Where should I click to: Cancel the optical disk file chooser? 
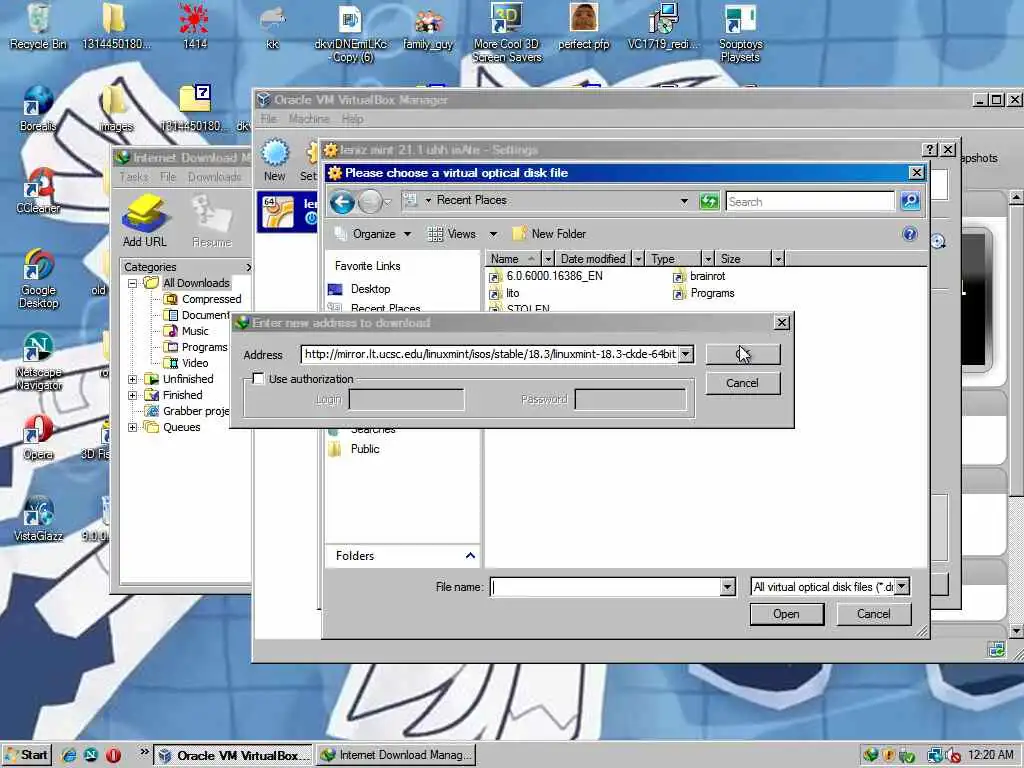[873, 614]
